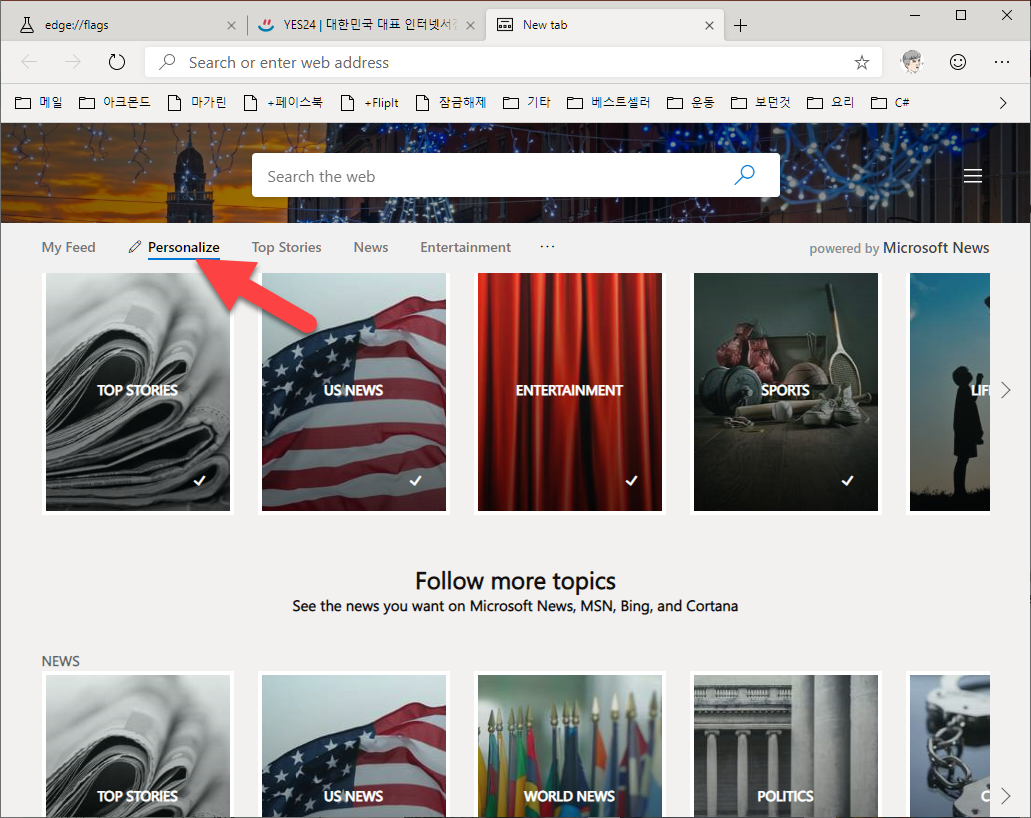The height and width of the screenshot is (818, 1031).
Task: Select the Politics topic card
Action: pos(786,746)
